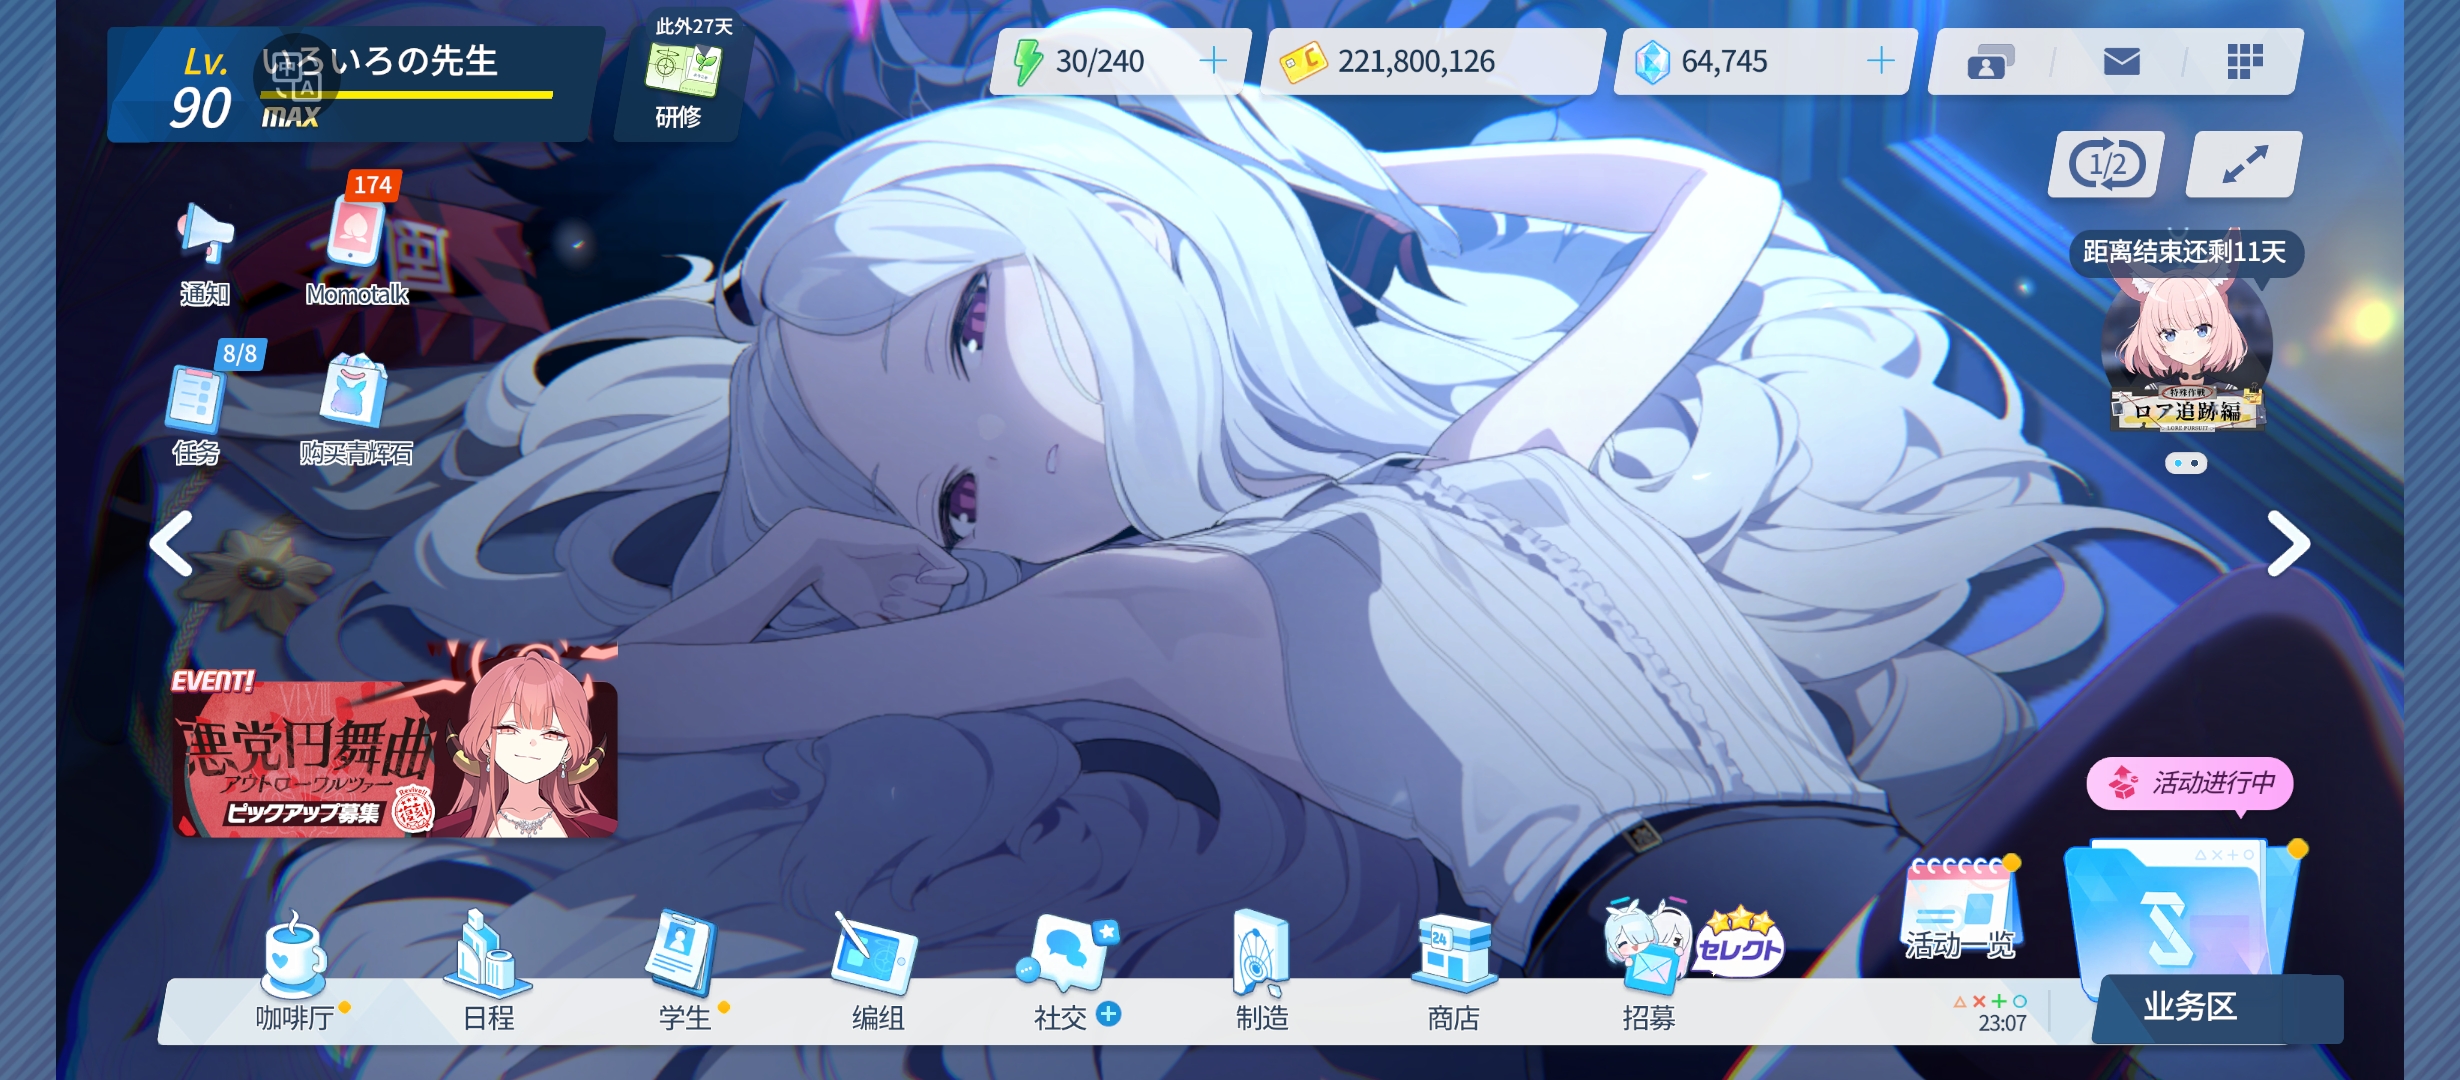Open the 编组 formation icon
The image size is (2460, 1080).
[x=875, y=953]
